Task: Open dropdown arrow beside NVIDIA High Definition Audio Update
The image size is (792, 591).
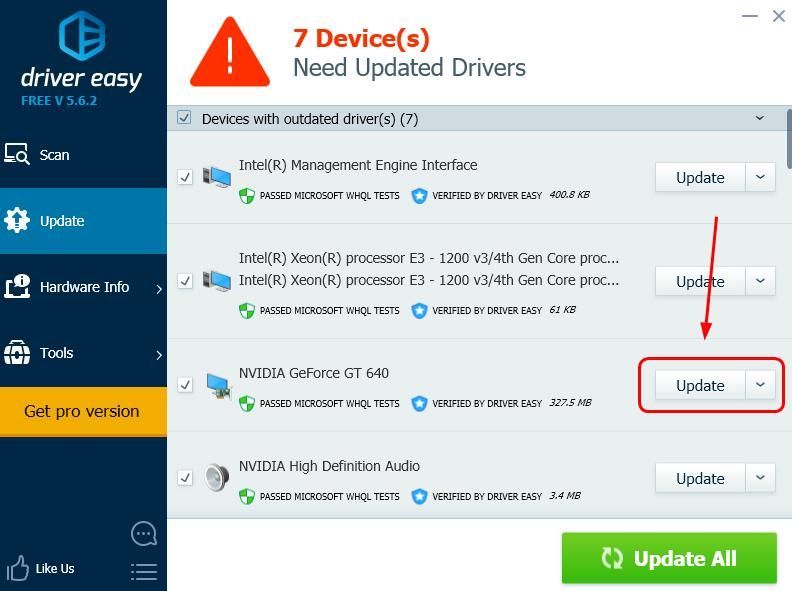Action: (x=760, y=478)
